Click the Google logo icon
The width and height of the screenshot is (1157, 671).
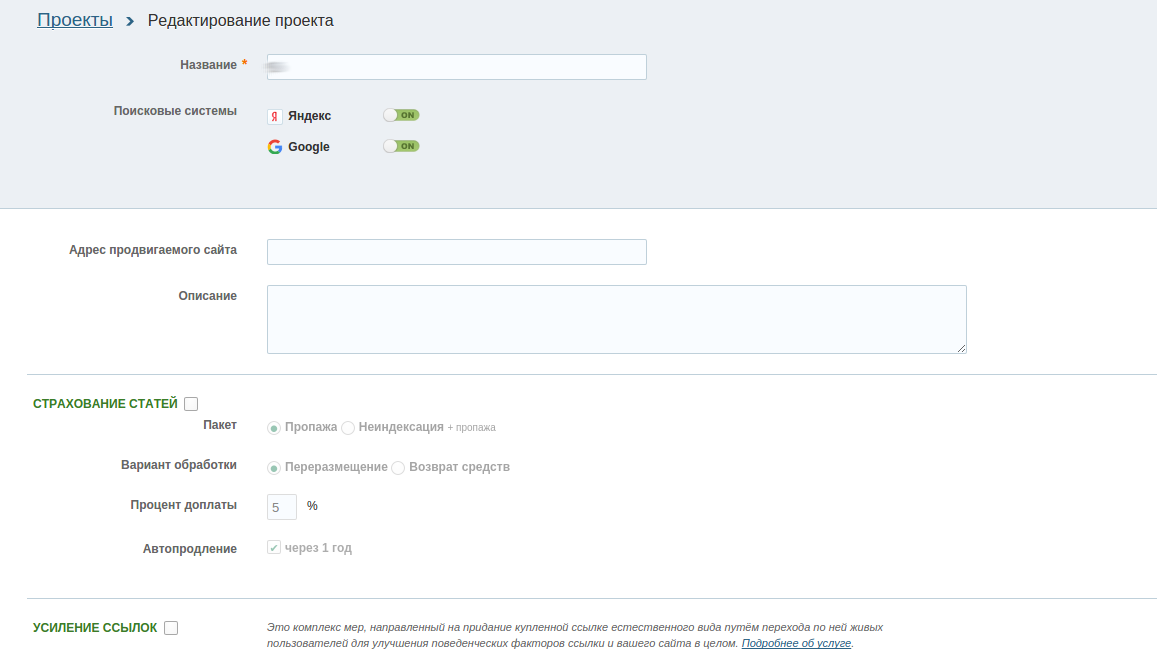click(x=274, y=147)
